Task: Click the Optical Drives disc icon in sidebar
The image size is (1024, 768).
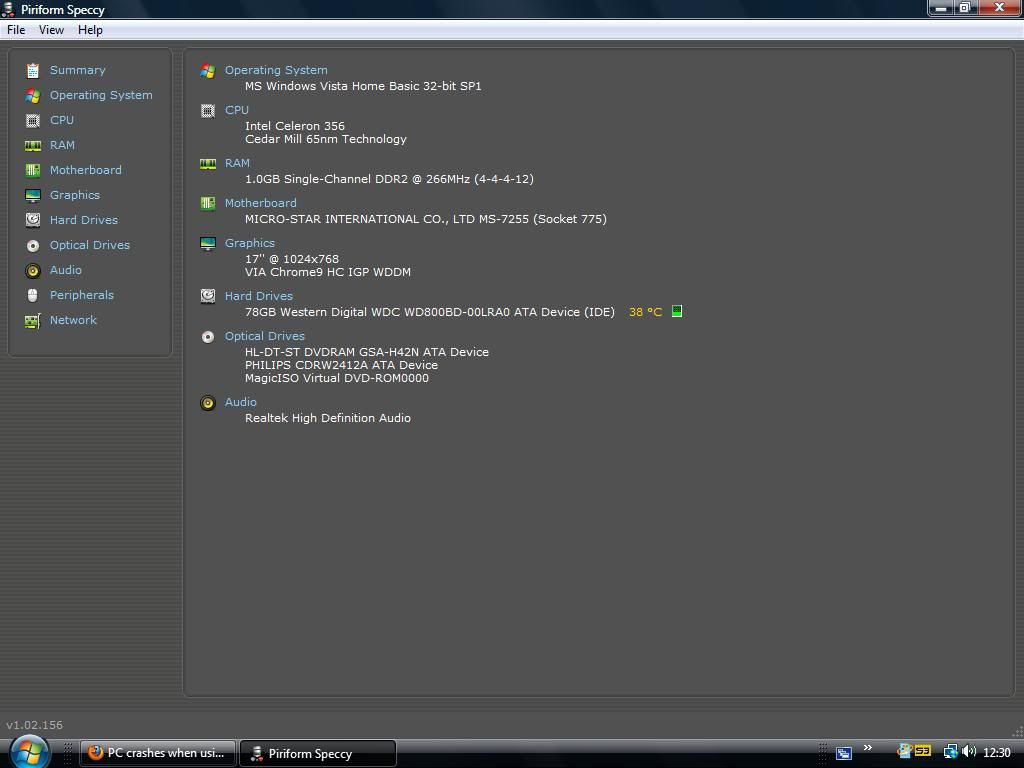Action: 33,246
